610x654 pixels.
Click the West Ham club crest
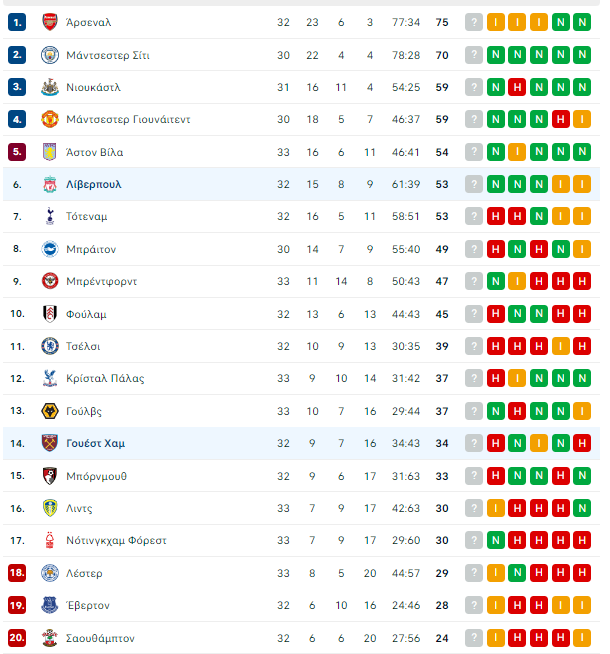[50, 443]
